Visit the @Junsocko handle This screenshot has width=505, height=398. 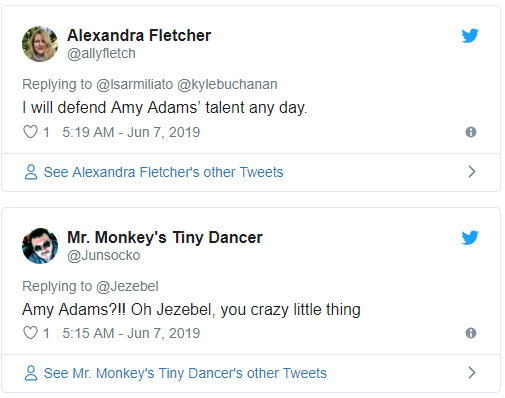pos(104,256)
